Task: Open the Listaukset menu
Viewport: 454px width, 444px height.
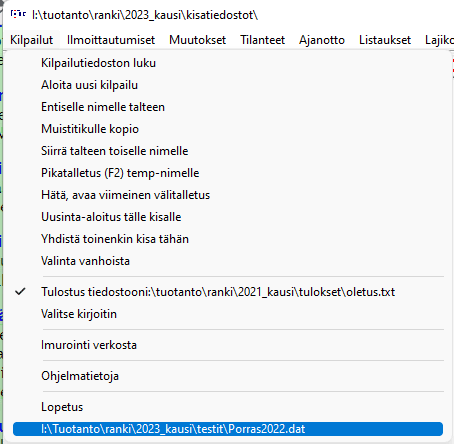Action: coord(385,40)
